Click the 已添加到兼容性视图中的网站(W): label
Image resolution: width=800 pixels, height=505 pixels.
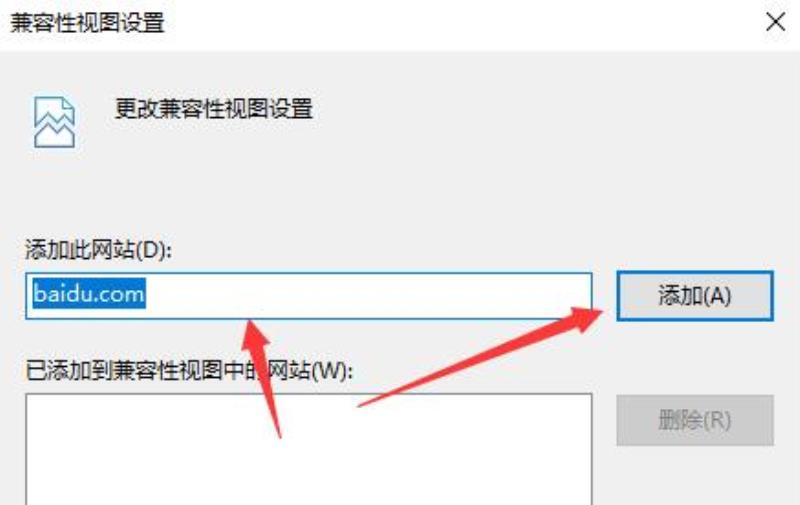(x=189, y=371)
